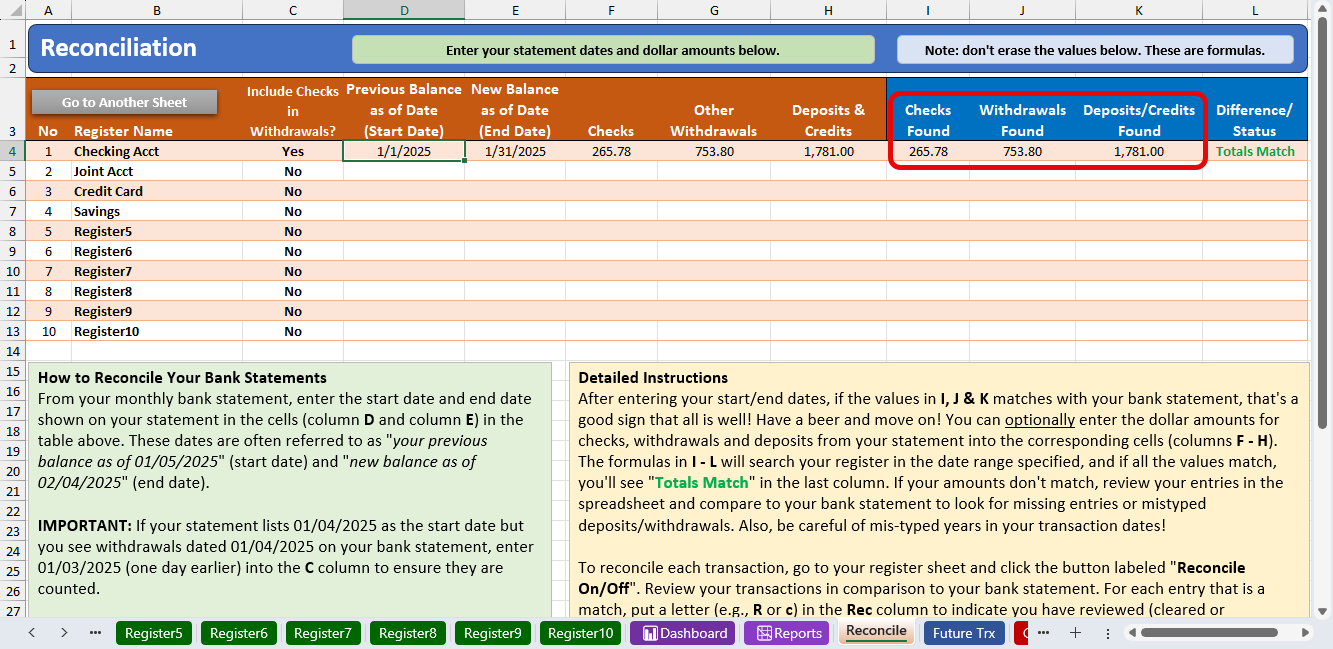This screenshot has height=649, width=1333.
Task: Click the Reconciliation title heading
Action: pos(118,48)
